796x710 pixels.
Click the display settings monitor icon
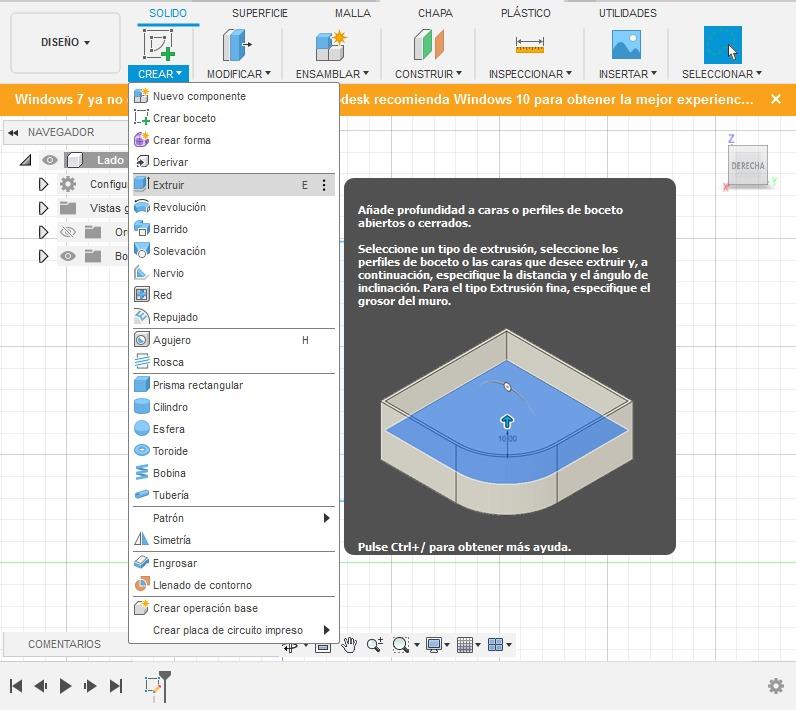pos(434,645)
